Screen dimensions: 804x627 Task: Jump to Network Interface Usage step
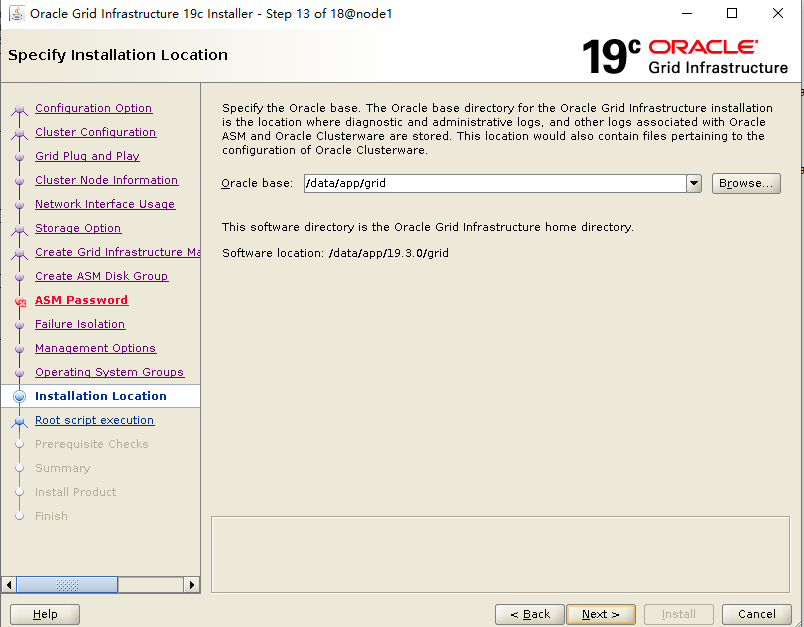pyautogui.click(x=105, y=204)
